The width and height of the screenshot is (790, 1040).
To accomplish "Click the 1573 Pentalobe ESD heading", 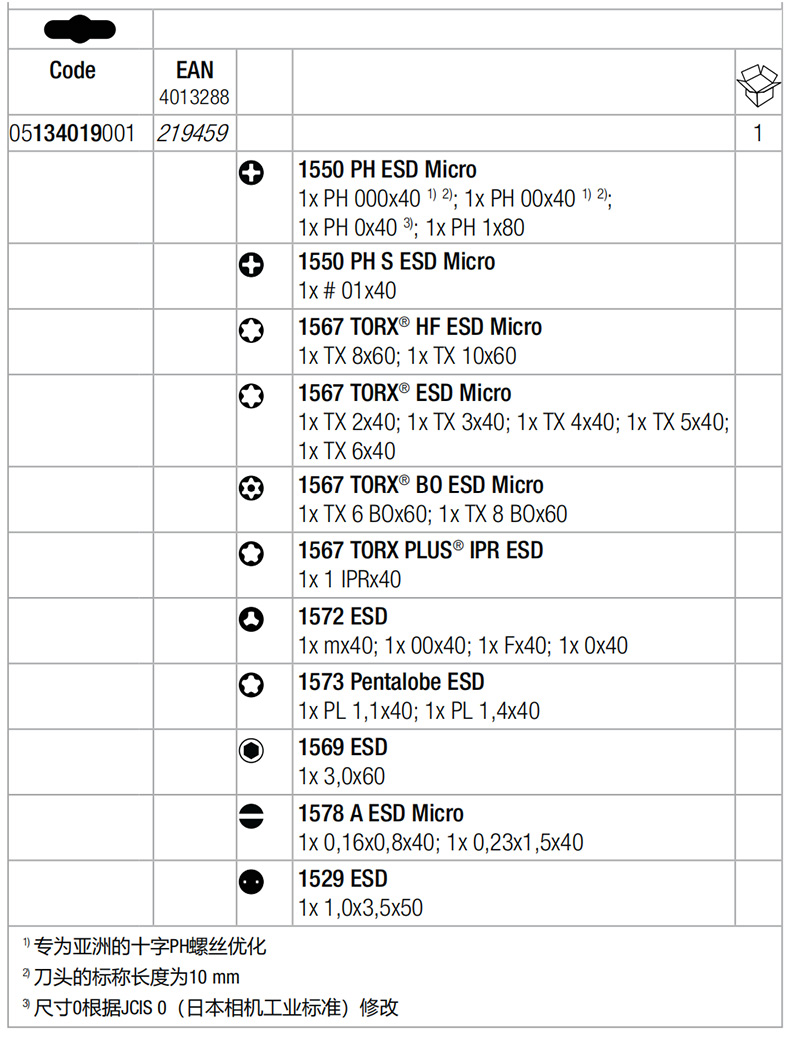I will click(x=391, y=682).
